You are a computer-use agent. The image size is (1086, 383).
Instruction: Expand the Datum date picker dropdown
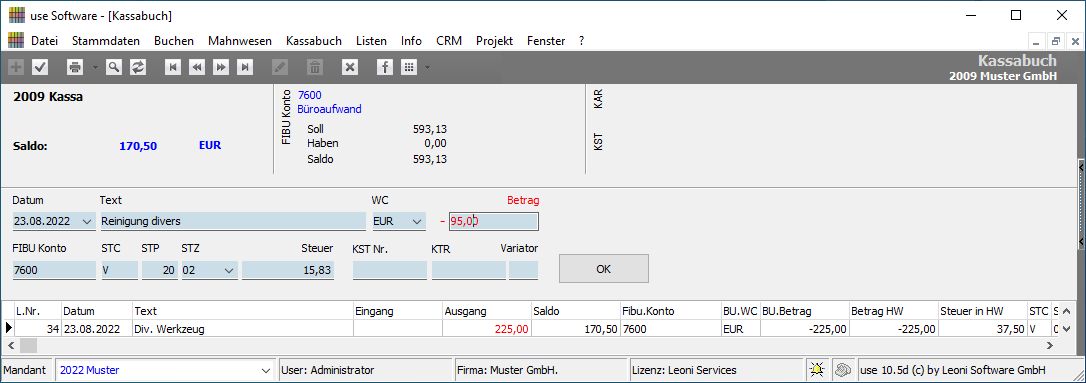(87, 222)
